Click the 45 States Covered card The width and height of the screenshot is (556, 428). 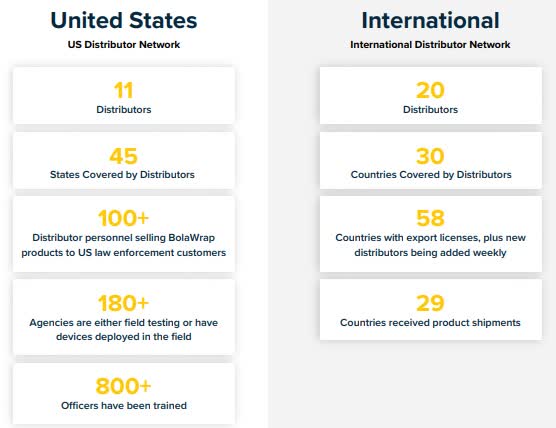(124, 161)
